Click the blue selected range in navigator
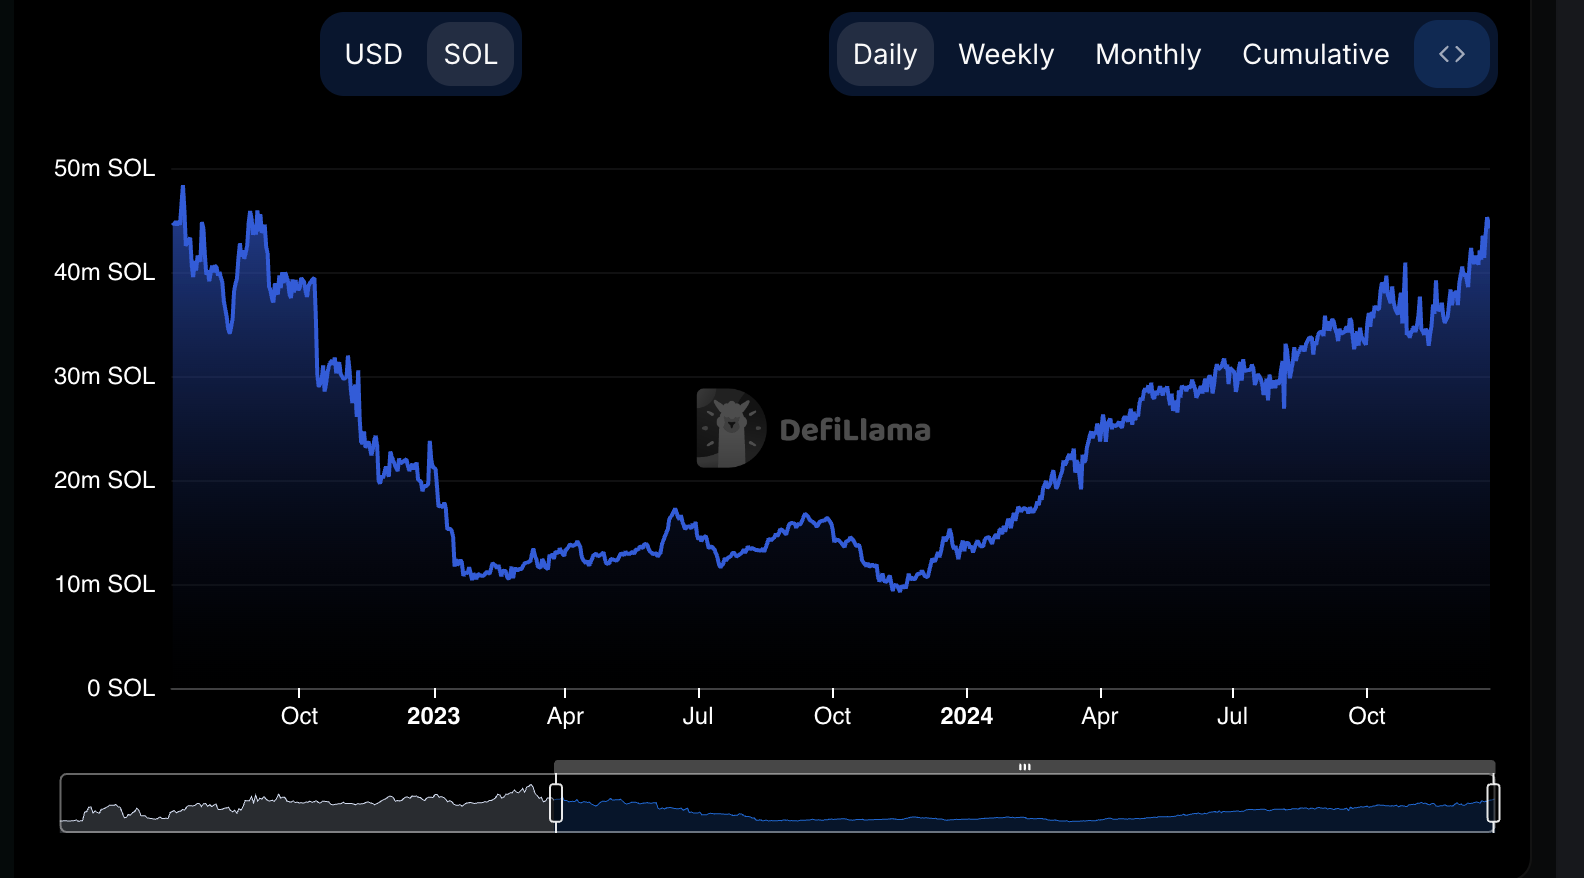The image size is (1584, 878). tap(1025, 803)
